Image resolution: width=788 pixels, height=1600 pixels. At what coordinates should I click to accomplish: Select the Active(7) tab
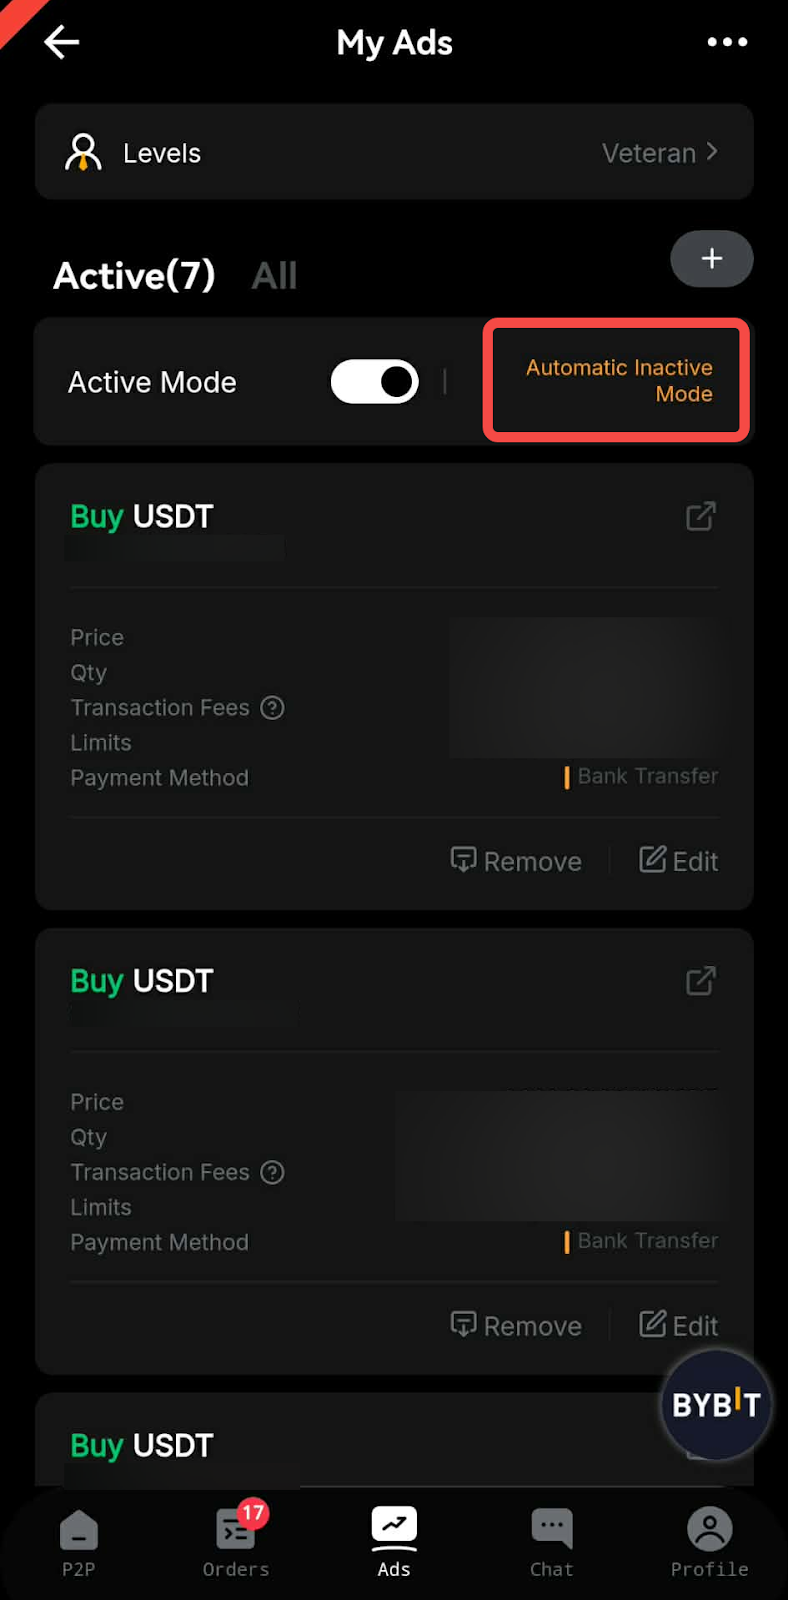(134, 276)
